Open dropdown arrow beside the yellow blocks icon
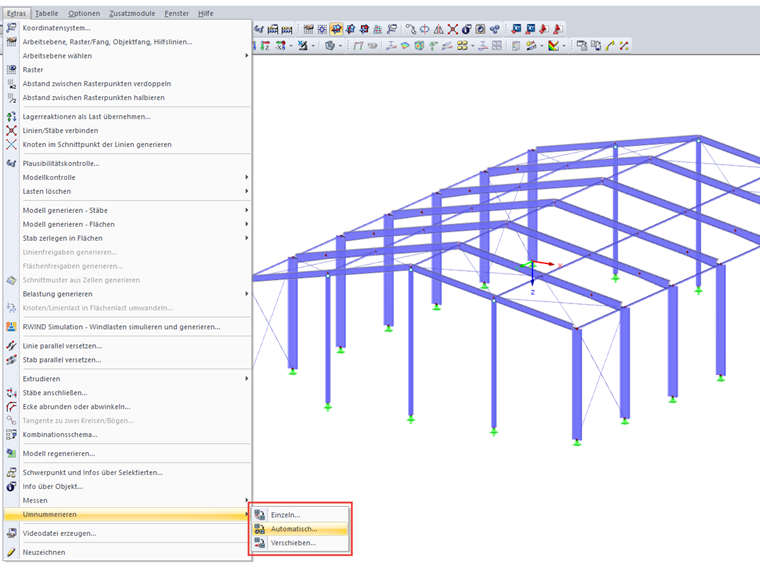The height and width of the screenshot is (570, 760). point(473,46)
